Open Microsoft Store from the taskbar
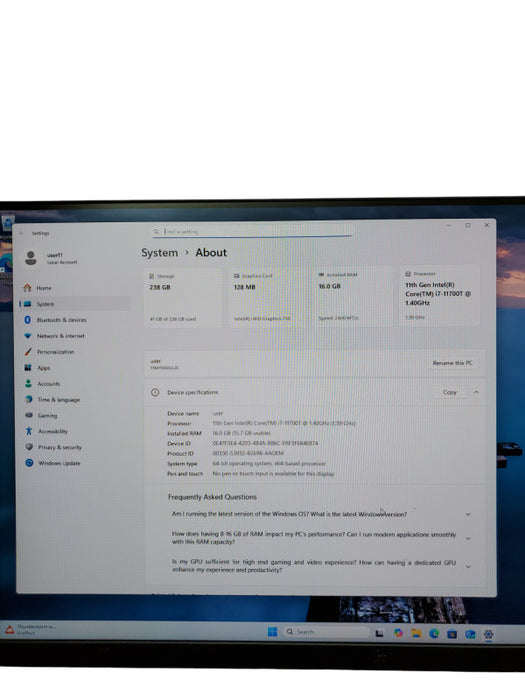The width and height of the screenshot is (525, 700). (x=452, y=634)
